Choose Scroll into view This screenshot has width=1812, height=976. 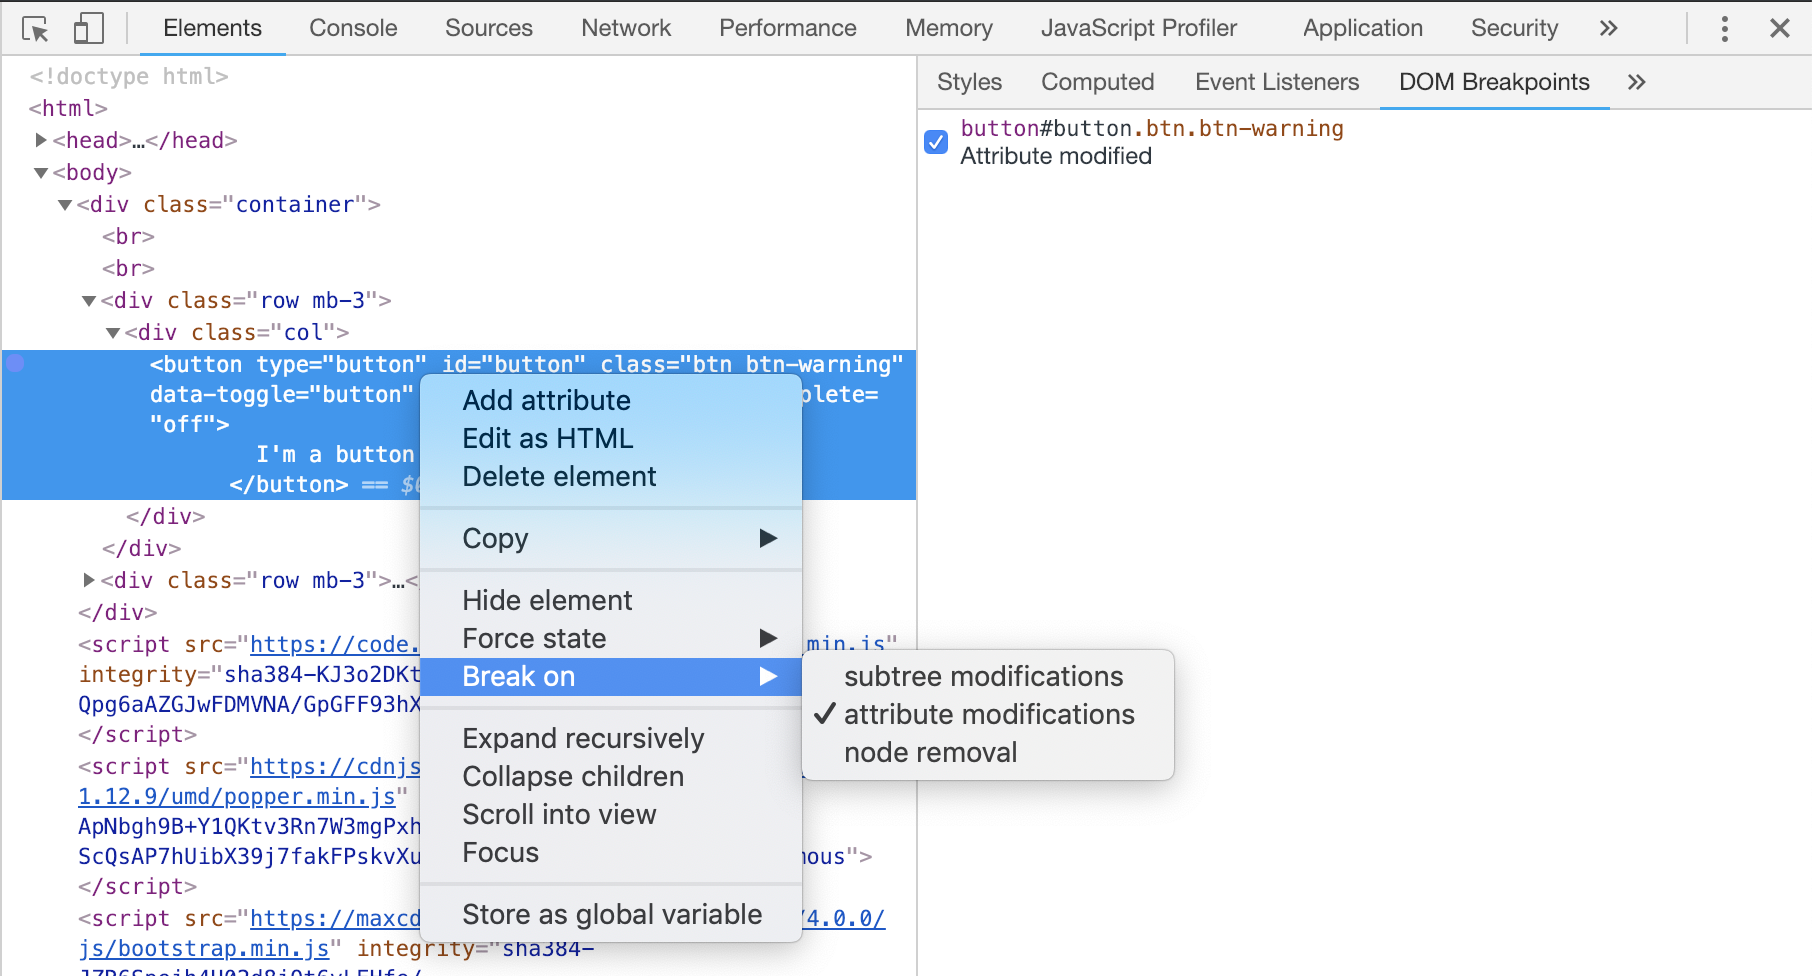coord(611,814)
